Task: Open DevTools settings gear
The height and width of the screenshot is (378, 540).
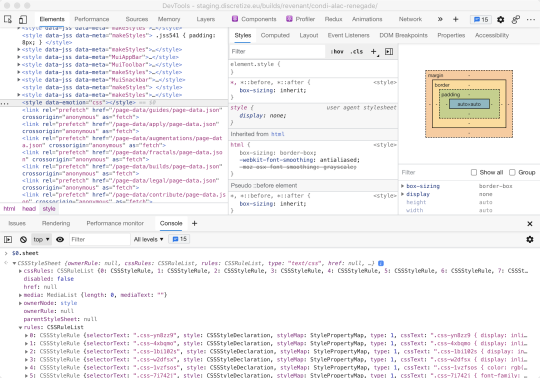Action: pos(501,20)
